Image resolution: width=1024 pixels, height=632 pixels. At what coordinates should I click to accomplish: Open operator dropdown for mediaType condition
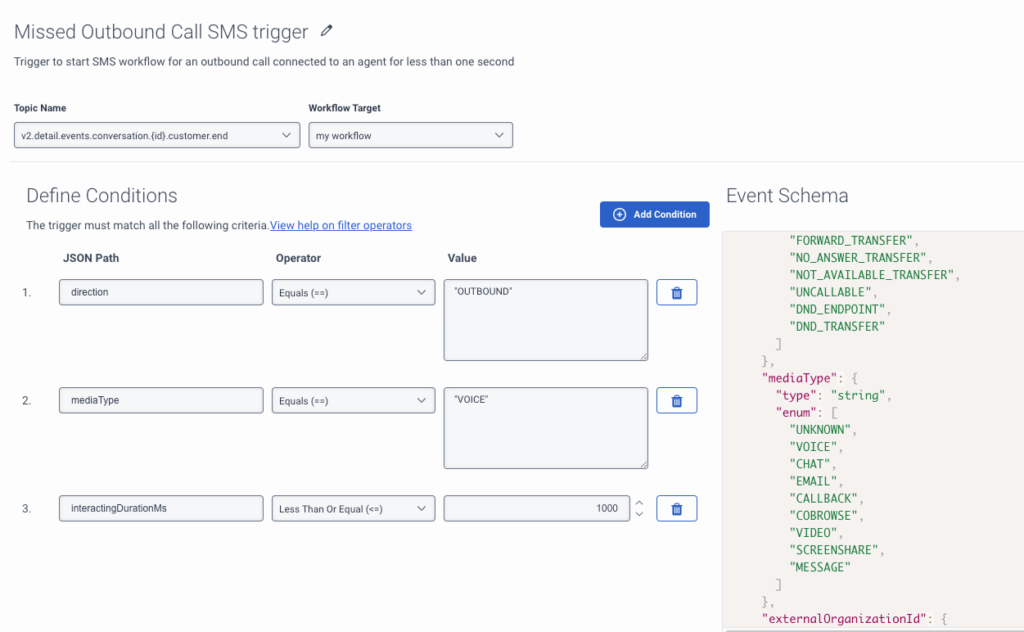353,401
